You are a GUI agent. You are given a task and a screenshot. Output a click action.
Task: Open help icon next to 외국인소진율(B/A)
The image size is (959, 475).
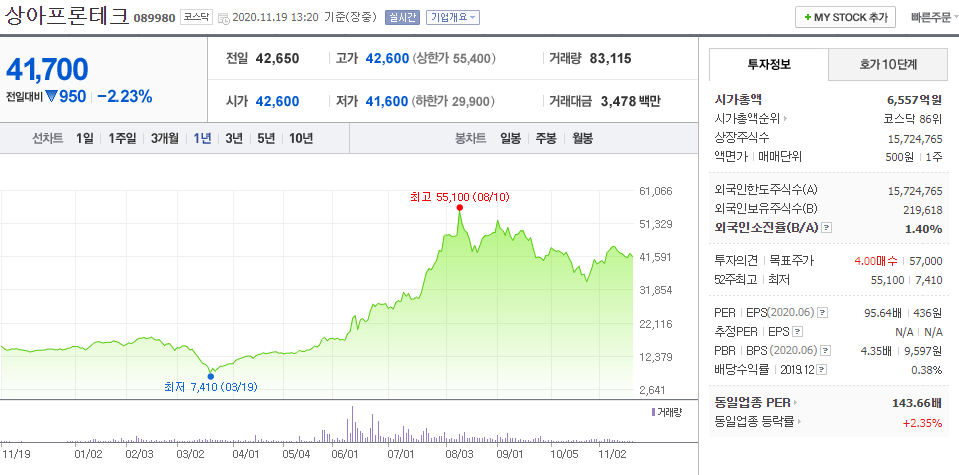(x=827, y=227)
